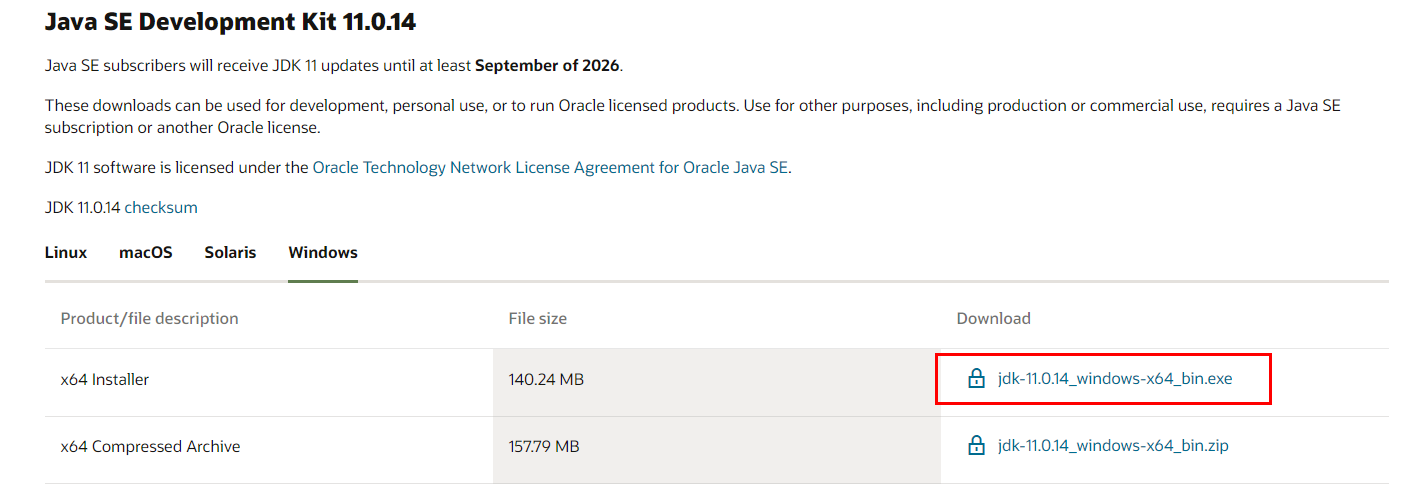Click the bold September of 2026 text
Viewport: 1423px width, 494px height.
point(548,66)
